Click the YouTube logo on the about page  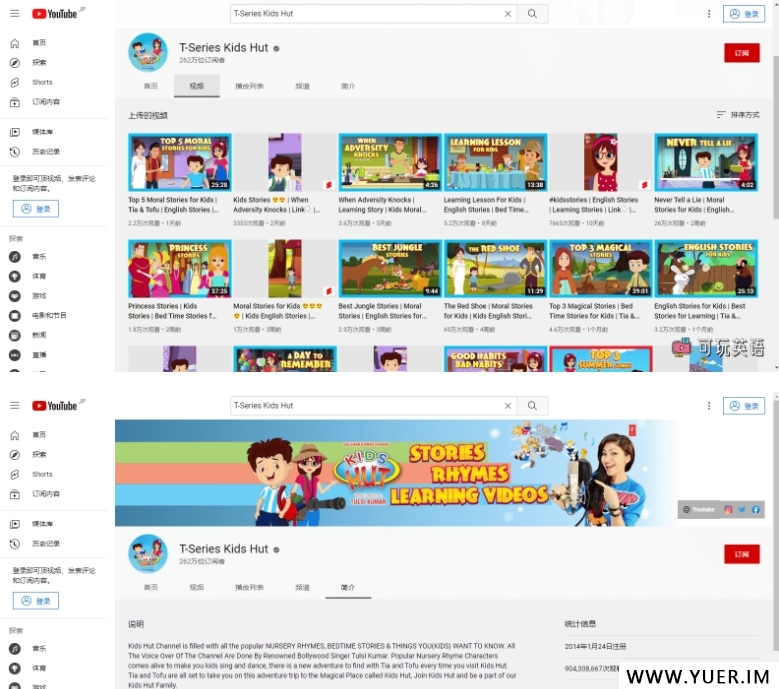click(55, 405)
